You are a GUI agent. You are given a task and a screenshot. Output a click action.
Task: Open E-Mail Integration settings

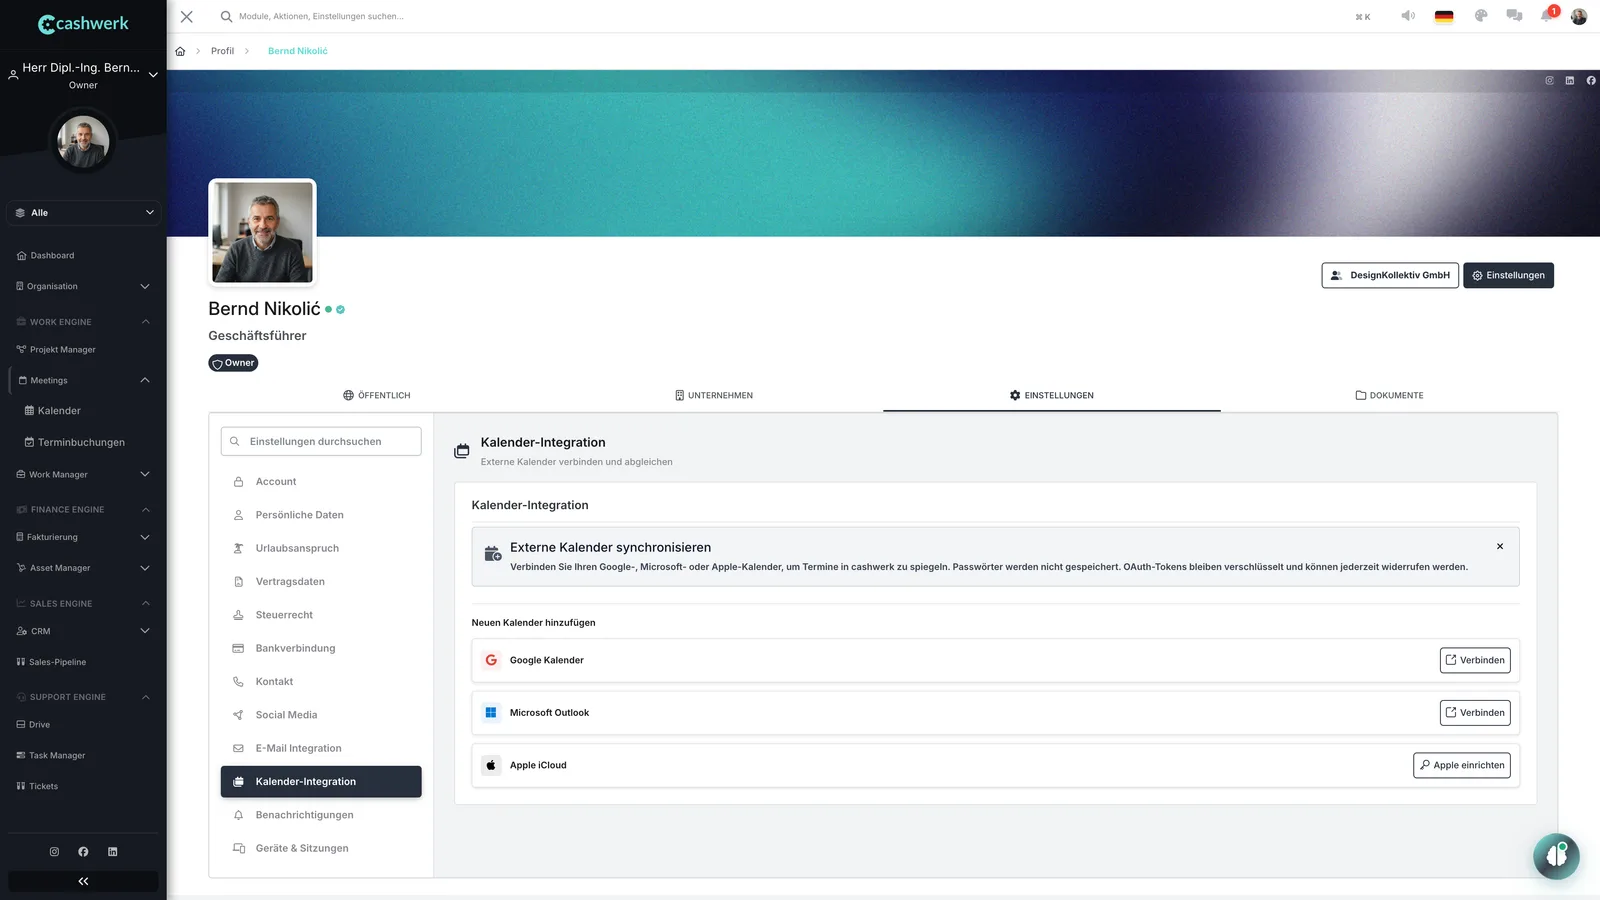[321, 748]
